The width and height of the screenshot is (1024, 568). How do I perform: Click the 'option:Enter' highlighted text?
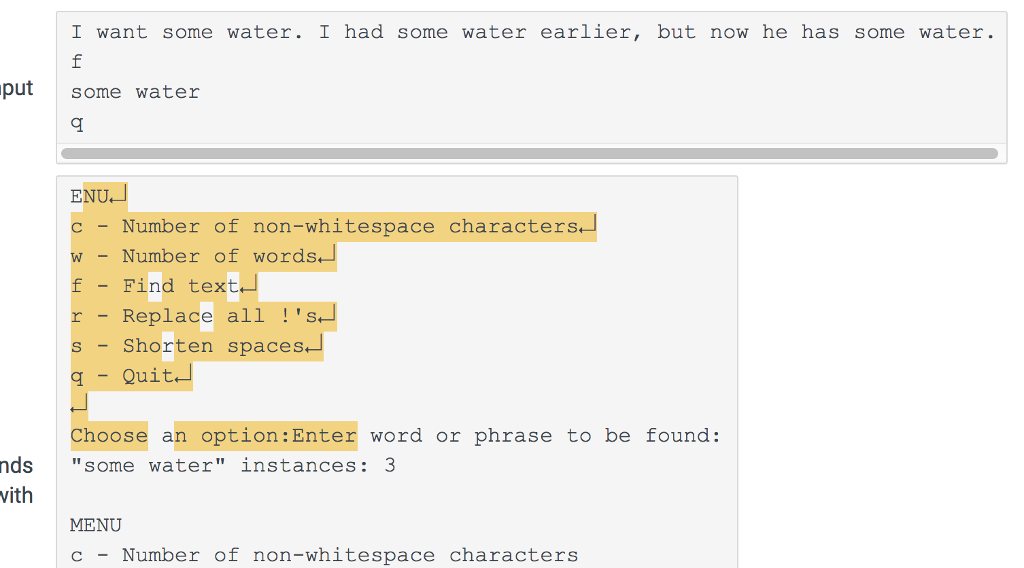pos(279,435)
